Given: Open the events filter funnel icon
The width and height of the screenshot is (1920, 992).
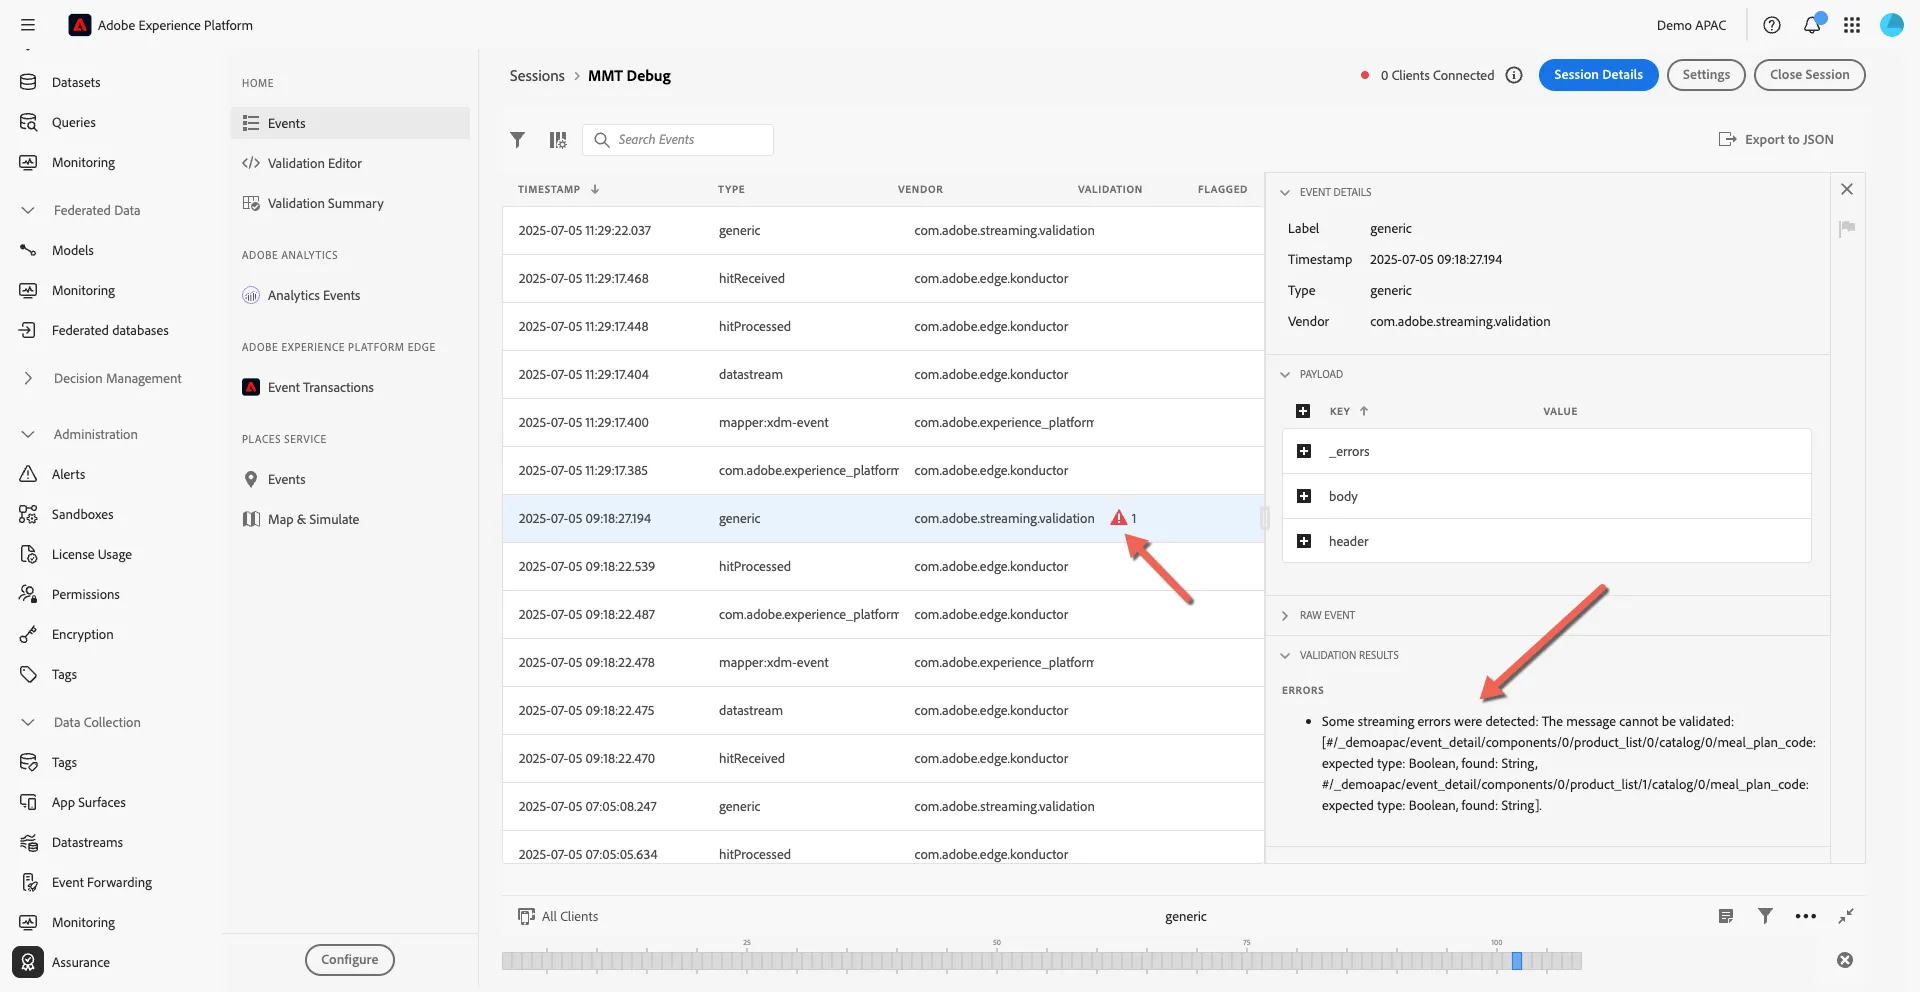Looking at the screenshot, I should coord(517,140).
